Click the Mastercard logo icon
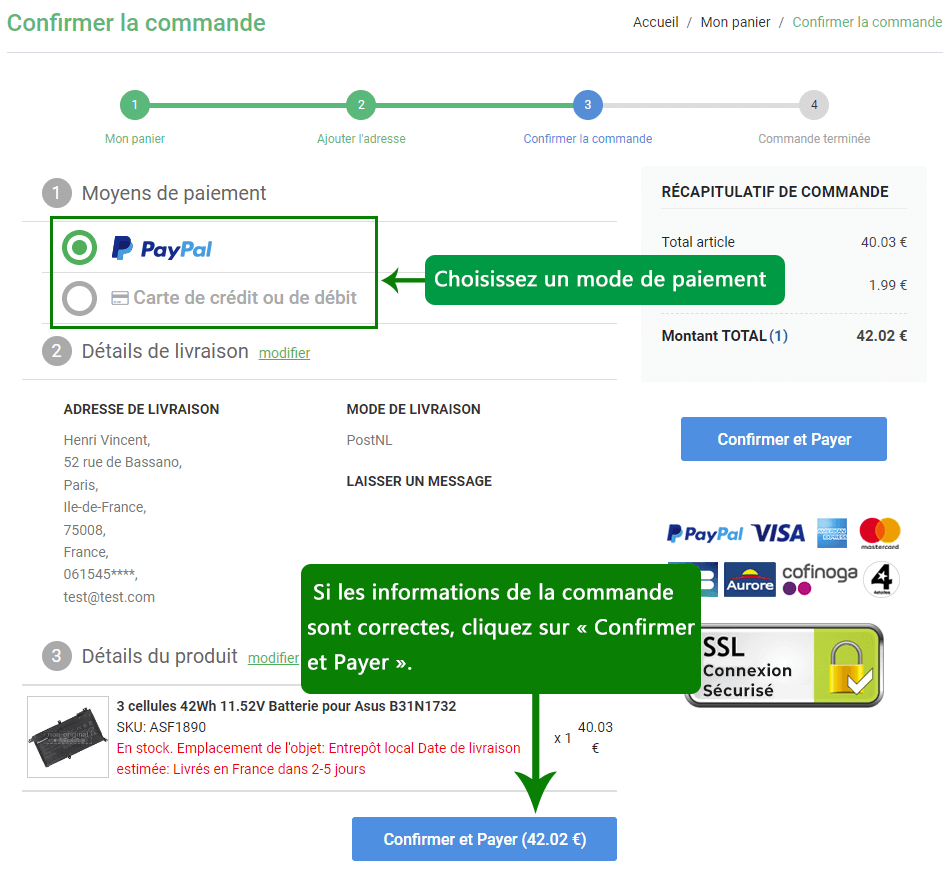The height and width of the screenshot is (880, 950). coord(880,533)
